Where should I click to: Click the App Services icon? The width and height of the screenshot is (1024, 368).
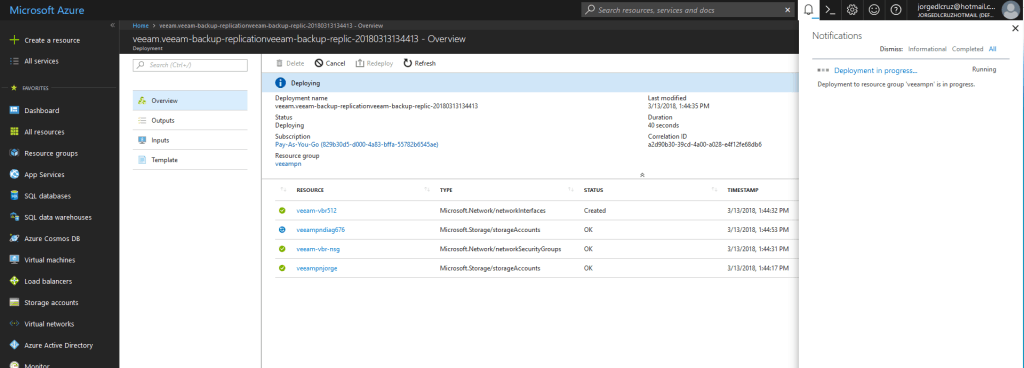[14, 174]
